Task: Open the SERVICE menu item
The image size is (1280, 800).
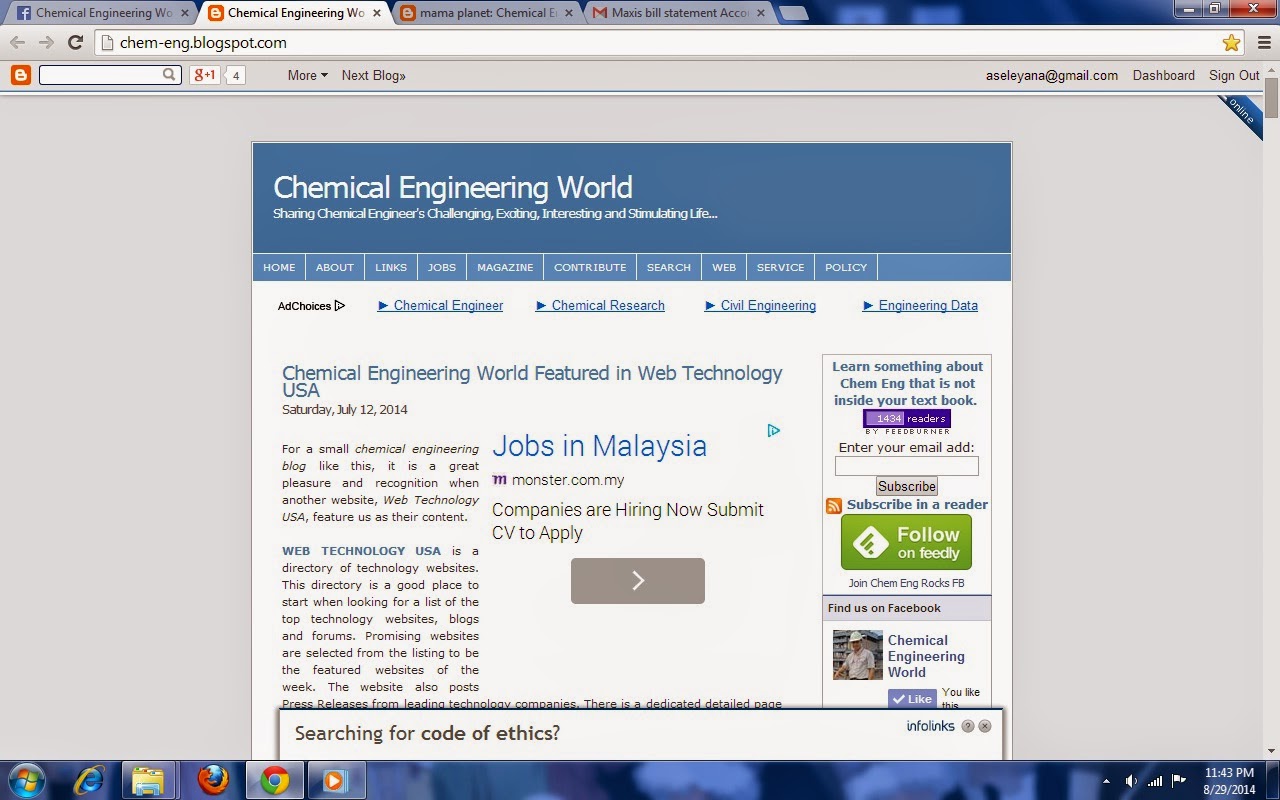Action: (x=781, y=267)
